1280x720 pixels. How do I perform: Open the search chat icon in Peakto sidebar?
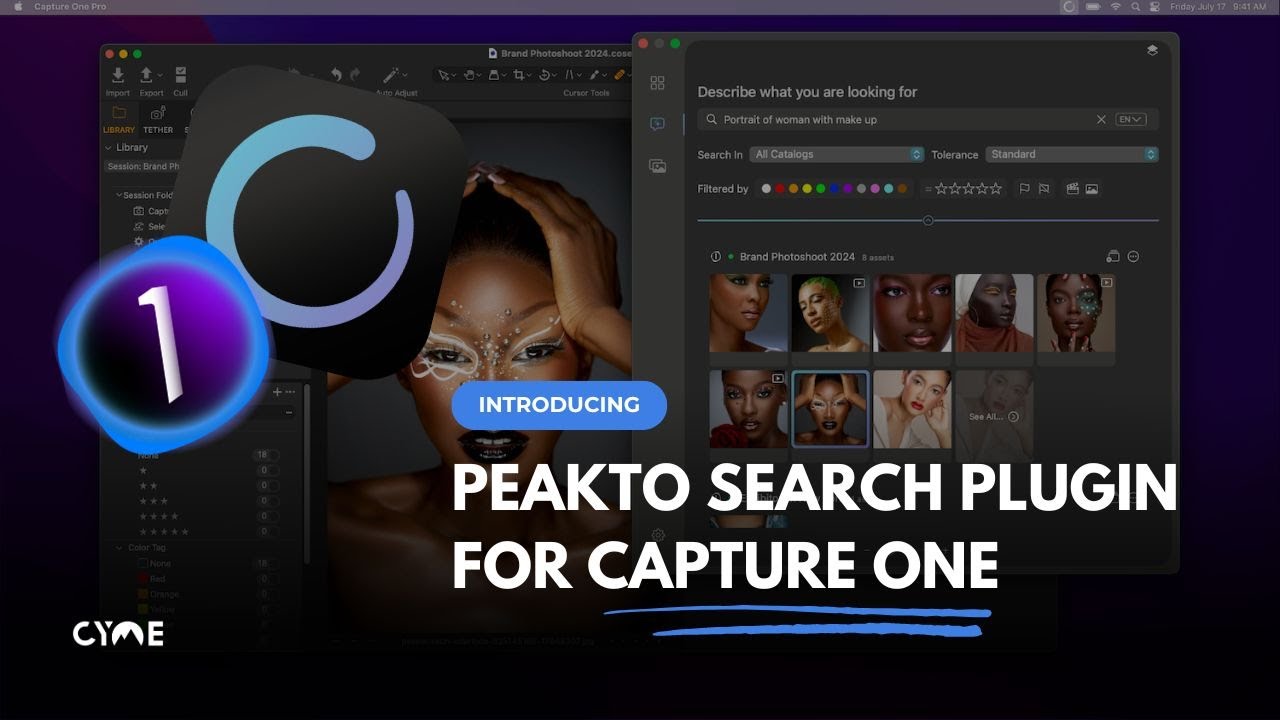657,124
